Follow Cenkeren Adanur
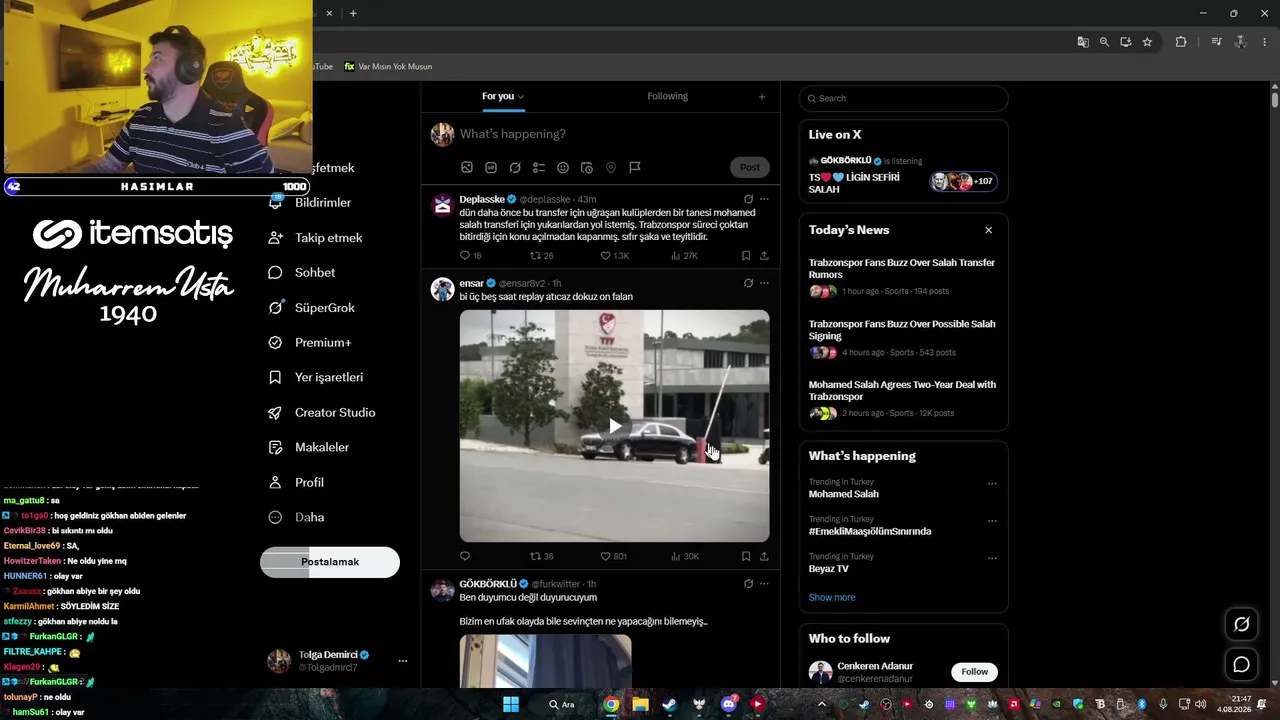 pyautogui.click(x=975, y=672)
